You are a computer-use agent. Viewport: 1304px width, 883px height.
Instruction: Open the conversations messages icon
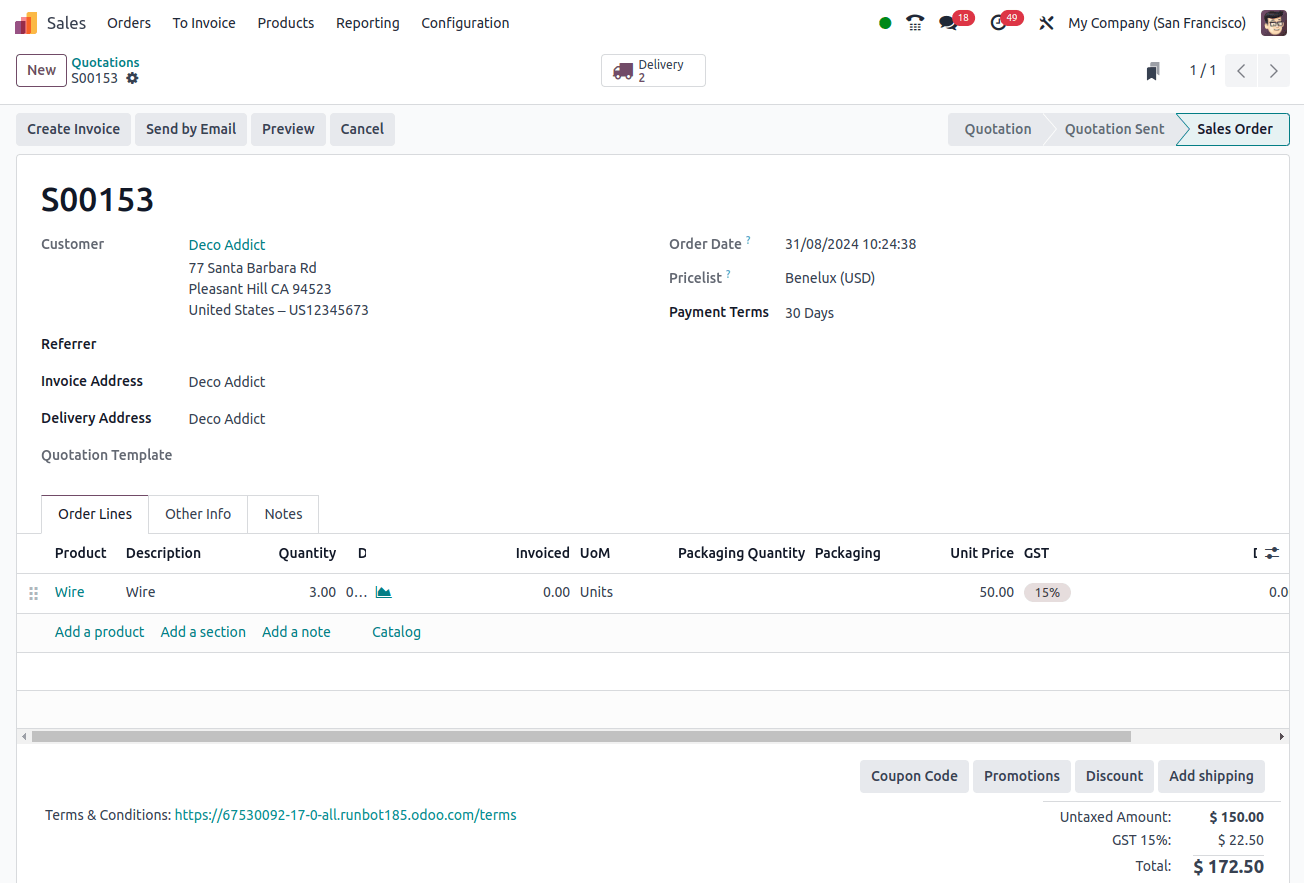pyautogui.click(x=948, y=23)
